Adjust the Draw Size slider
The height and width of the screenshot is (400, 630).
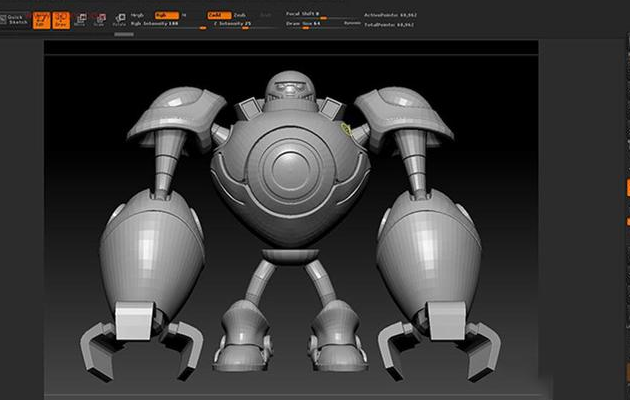(313, 24)
